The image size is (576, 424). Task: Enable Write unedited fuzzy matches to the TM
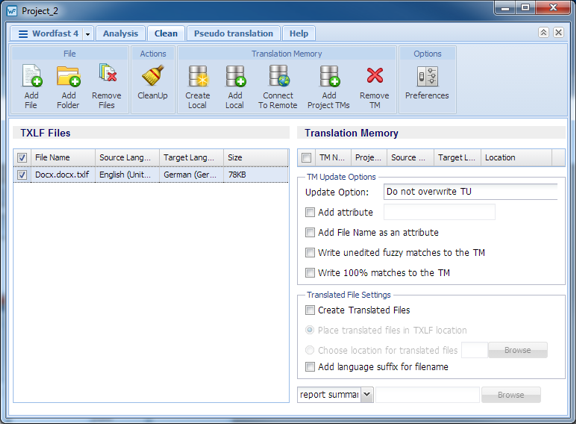[x=310, y=253]
